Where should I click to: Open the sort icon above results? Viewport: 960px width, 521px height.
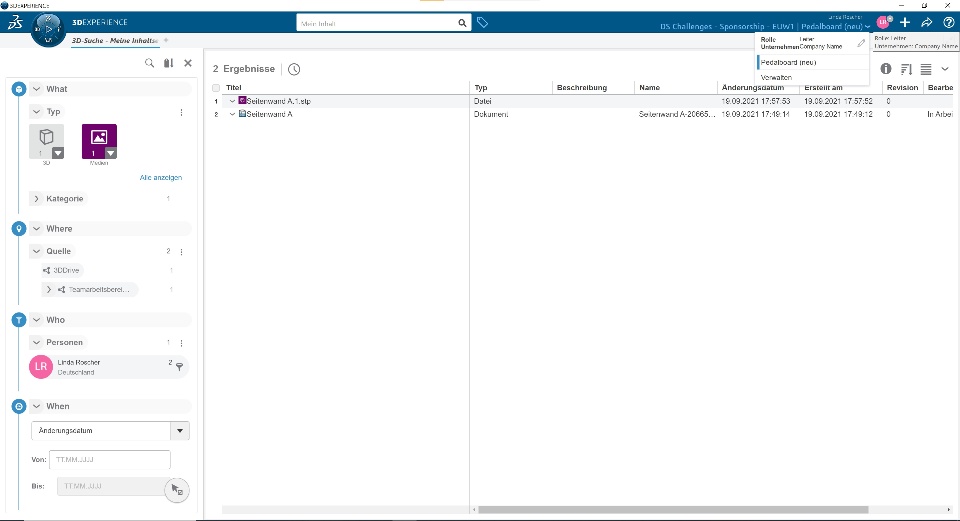pyautogui.click(x=907, y=69)
